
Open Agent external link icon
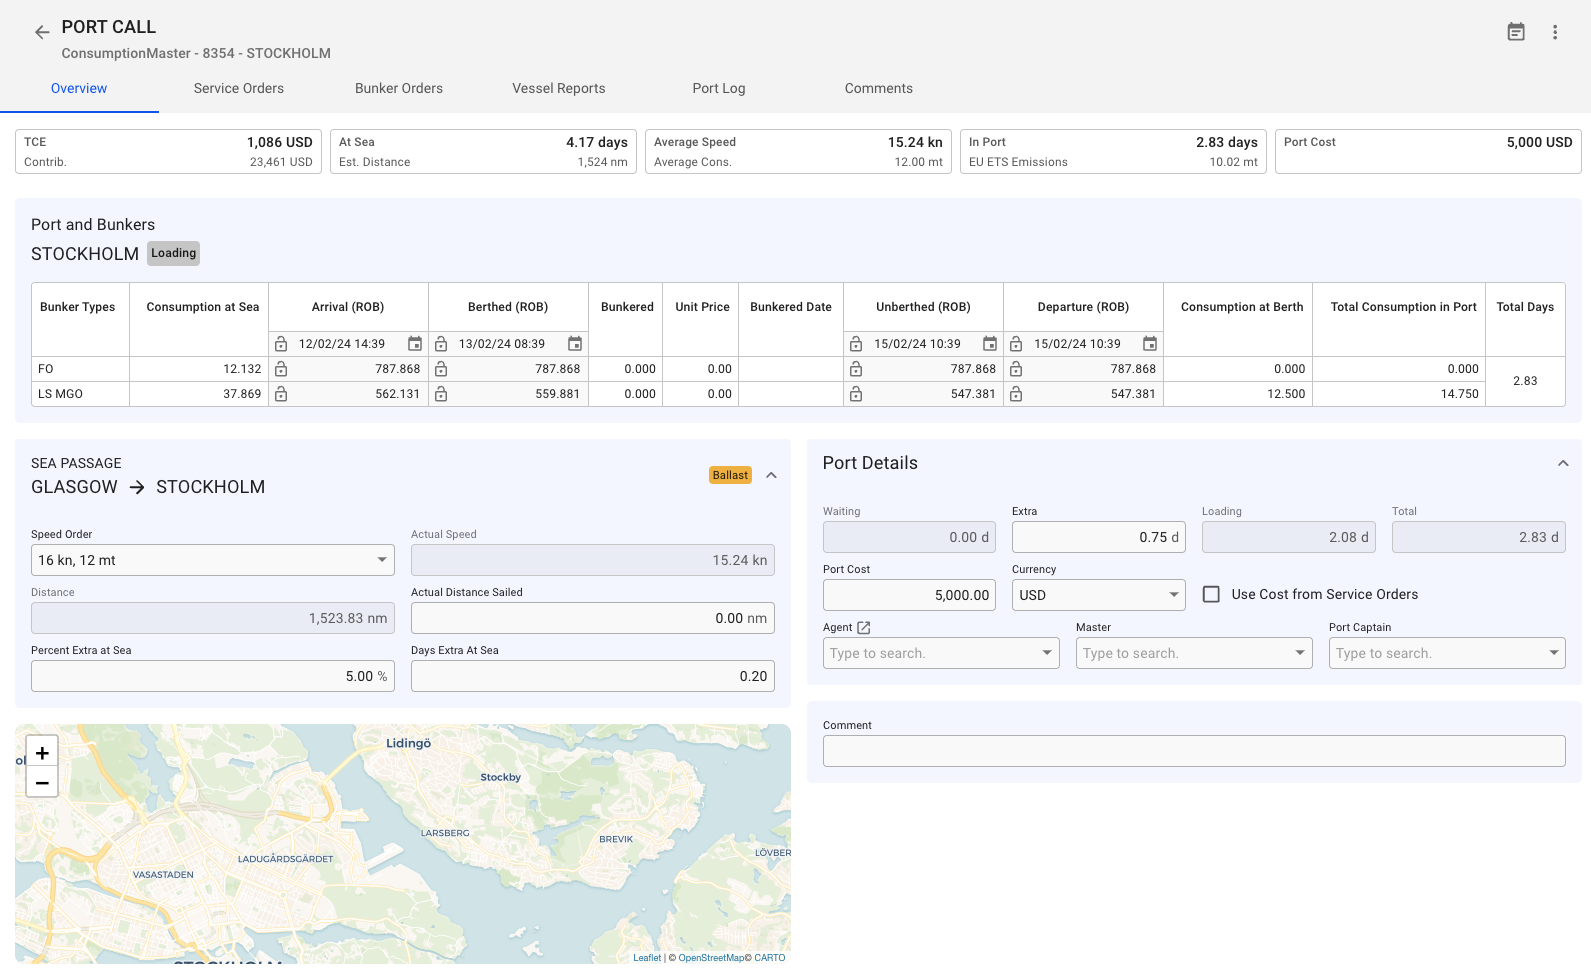tap(864, 628)
